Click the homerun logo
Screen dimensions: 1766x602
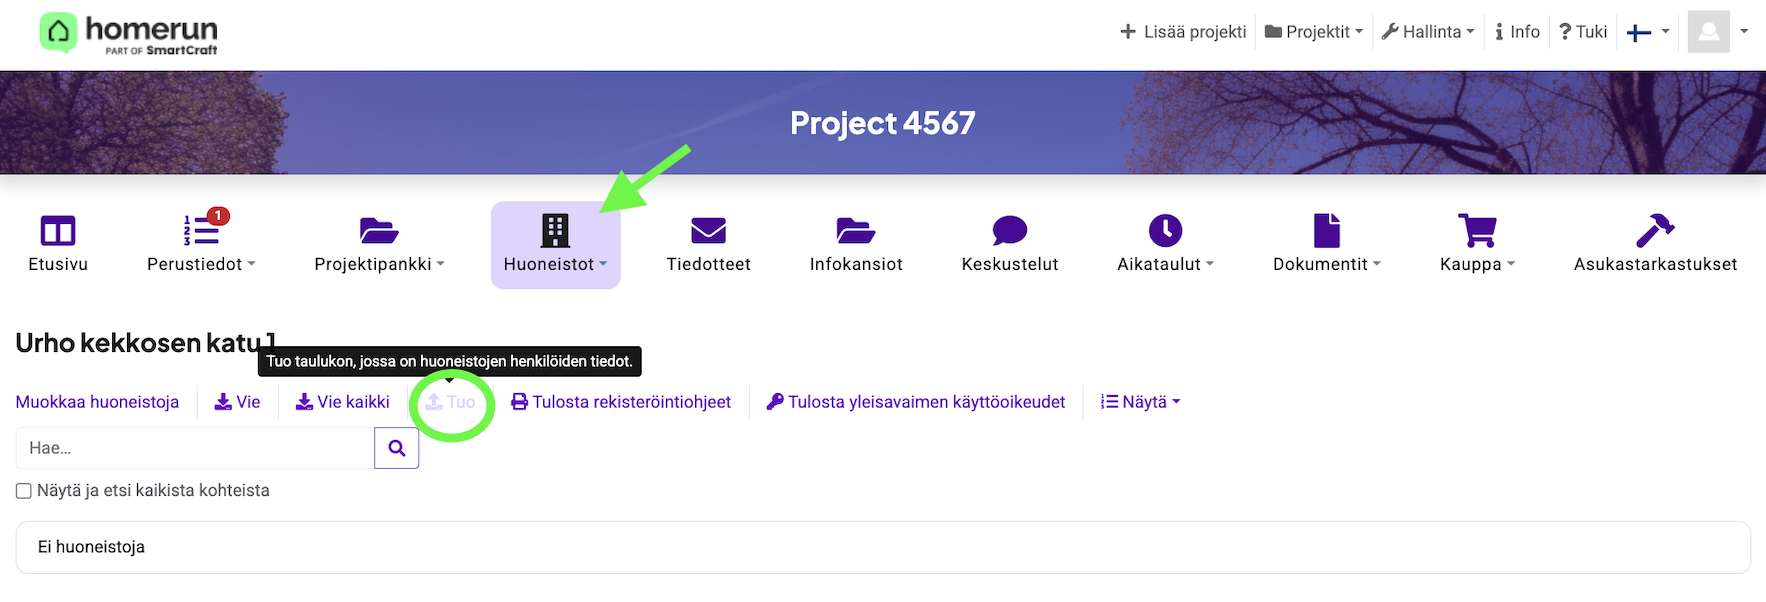coord(128,33)
